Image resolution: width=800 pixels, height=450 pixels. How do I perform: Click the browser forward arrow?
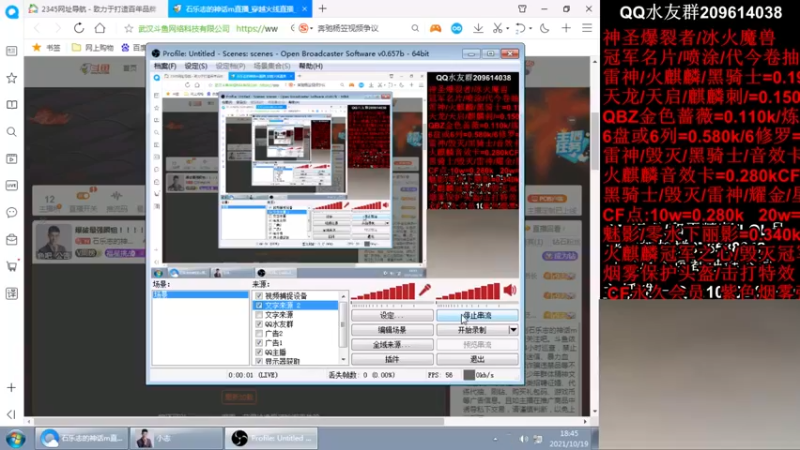[57, 28]
